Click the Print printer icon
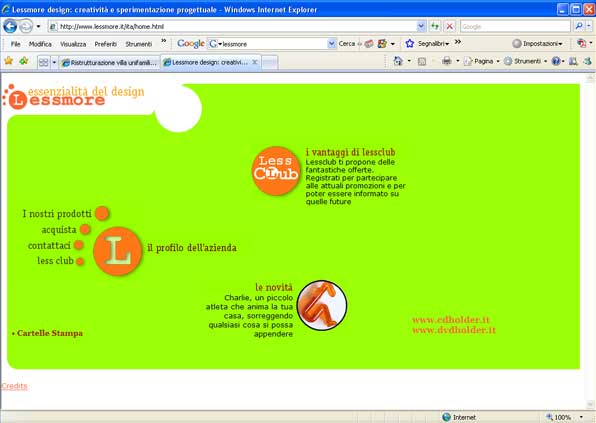The width and height of the screenshot is (596, 423). (x=447, y=61)
